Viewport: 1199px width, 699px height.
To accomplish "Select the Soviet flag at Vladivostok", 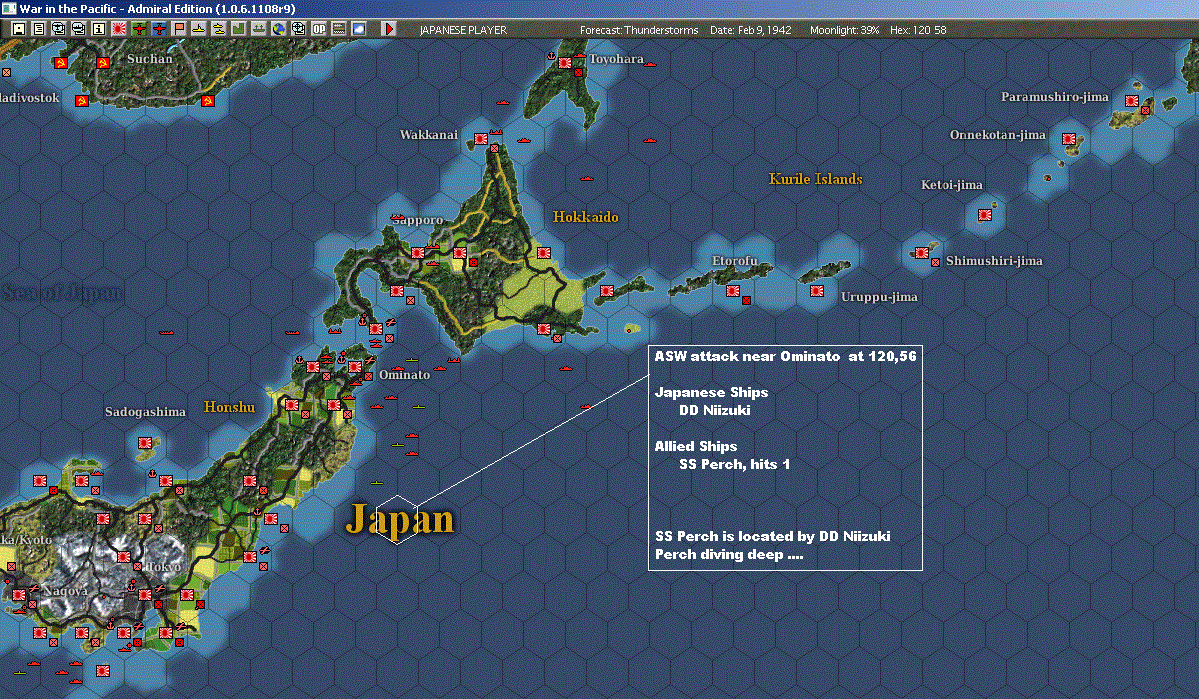I will [x=82, y=100].
